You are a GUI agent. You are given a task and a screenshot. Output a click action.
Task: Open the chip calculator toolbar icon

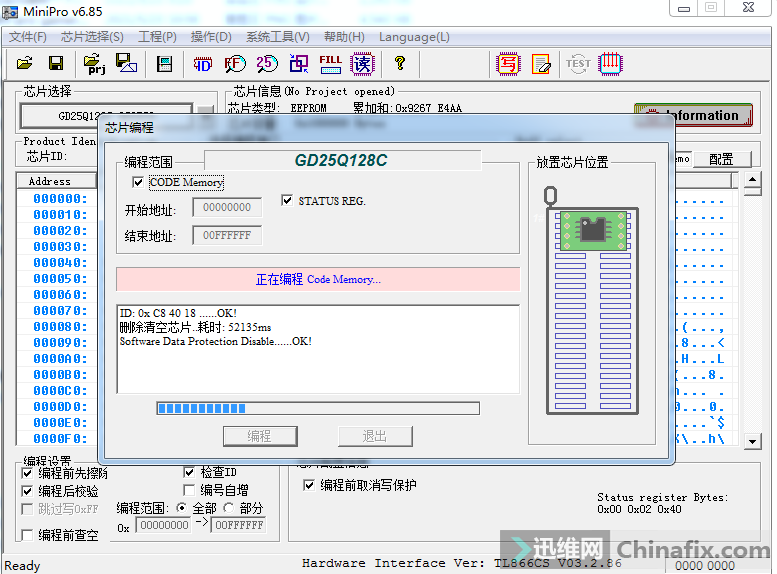(164, 64)
